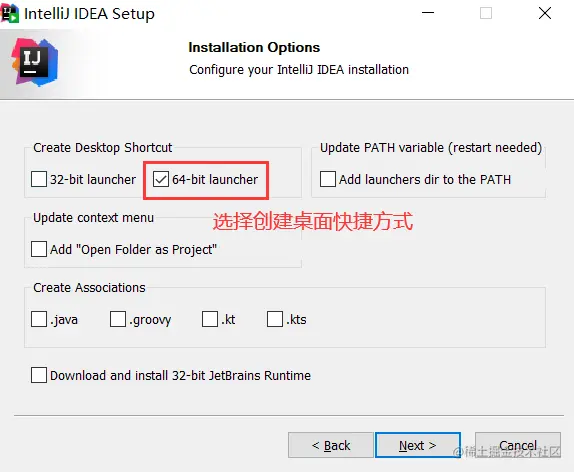The image size is (574, 472).
Task: Click the disabled maximize window button
Action: (486, 13)
